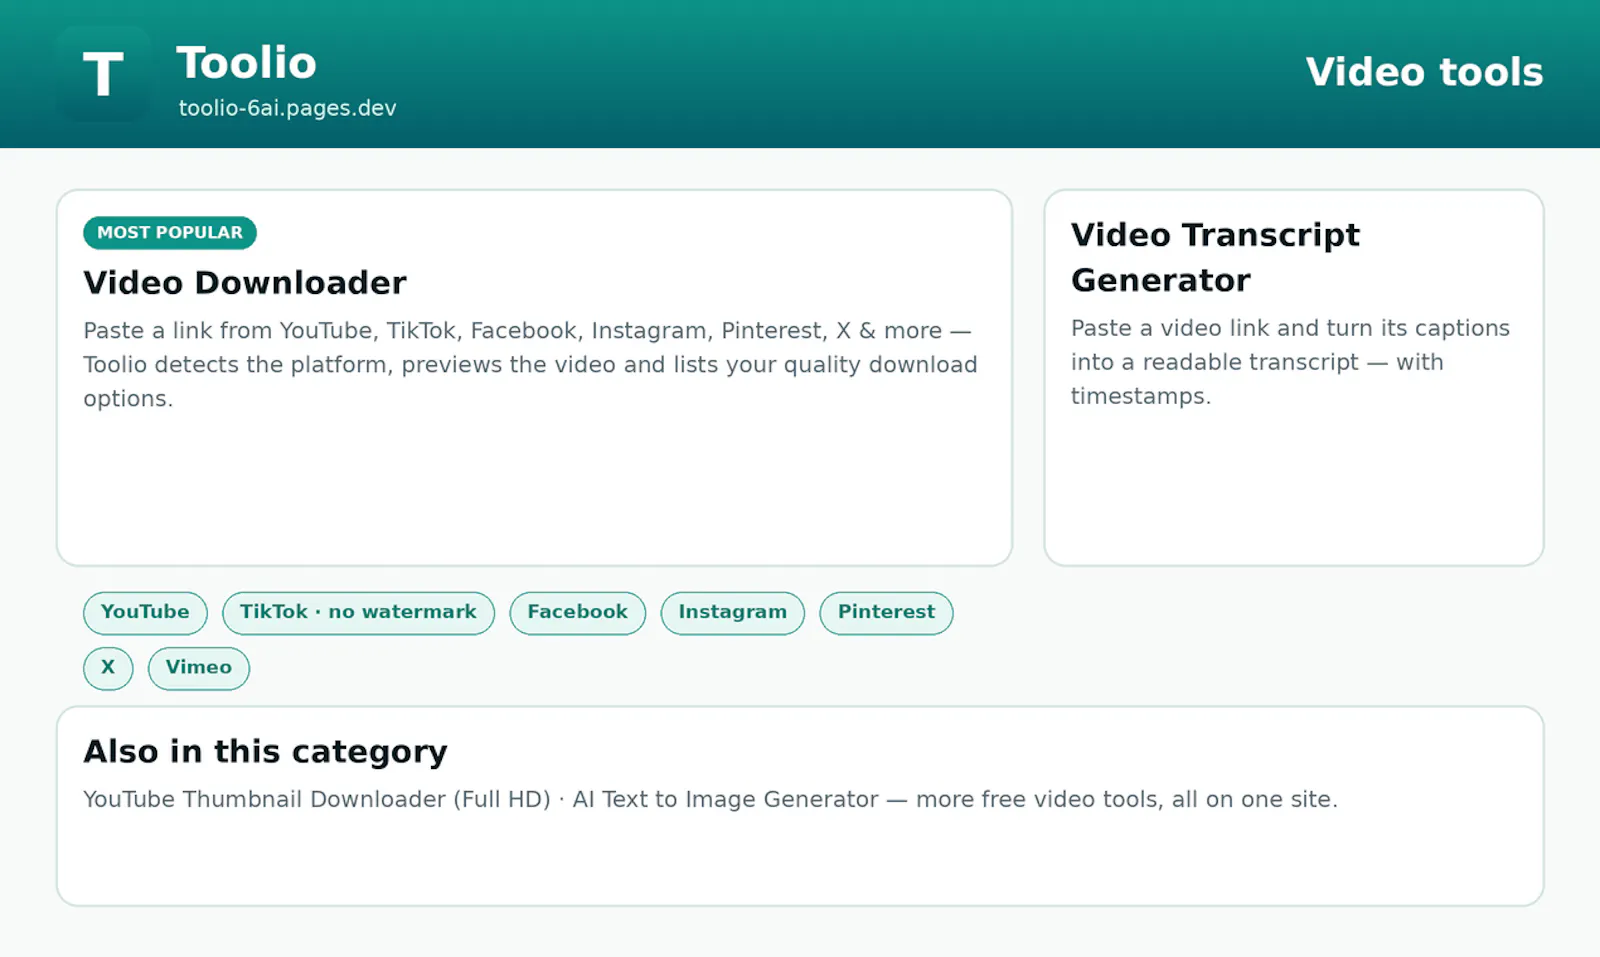
Task: Click the Video Downloader description paragraph
Action: pos(530,364)
